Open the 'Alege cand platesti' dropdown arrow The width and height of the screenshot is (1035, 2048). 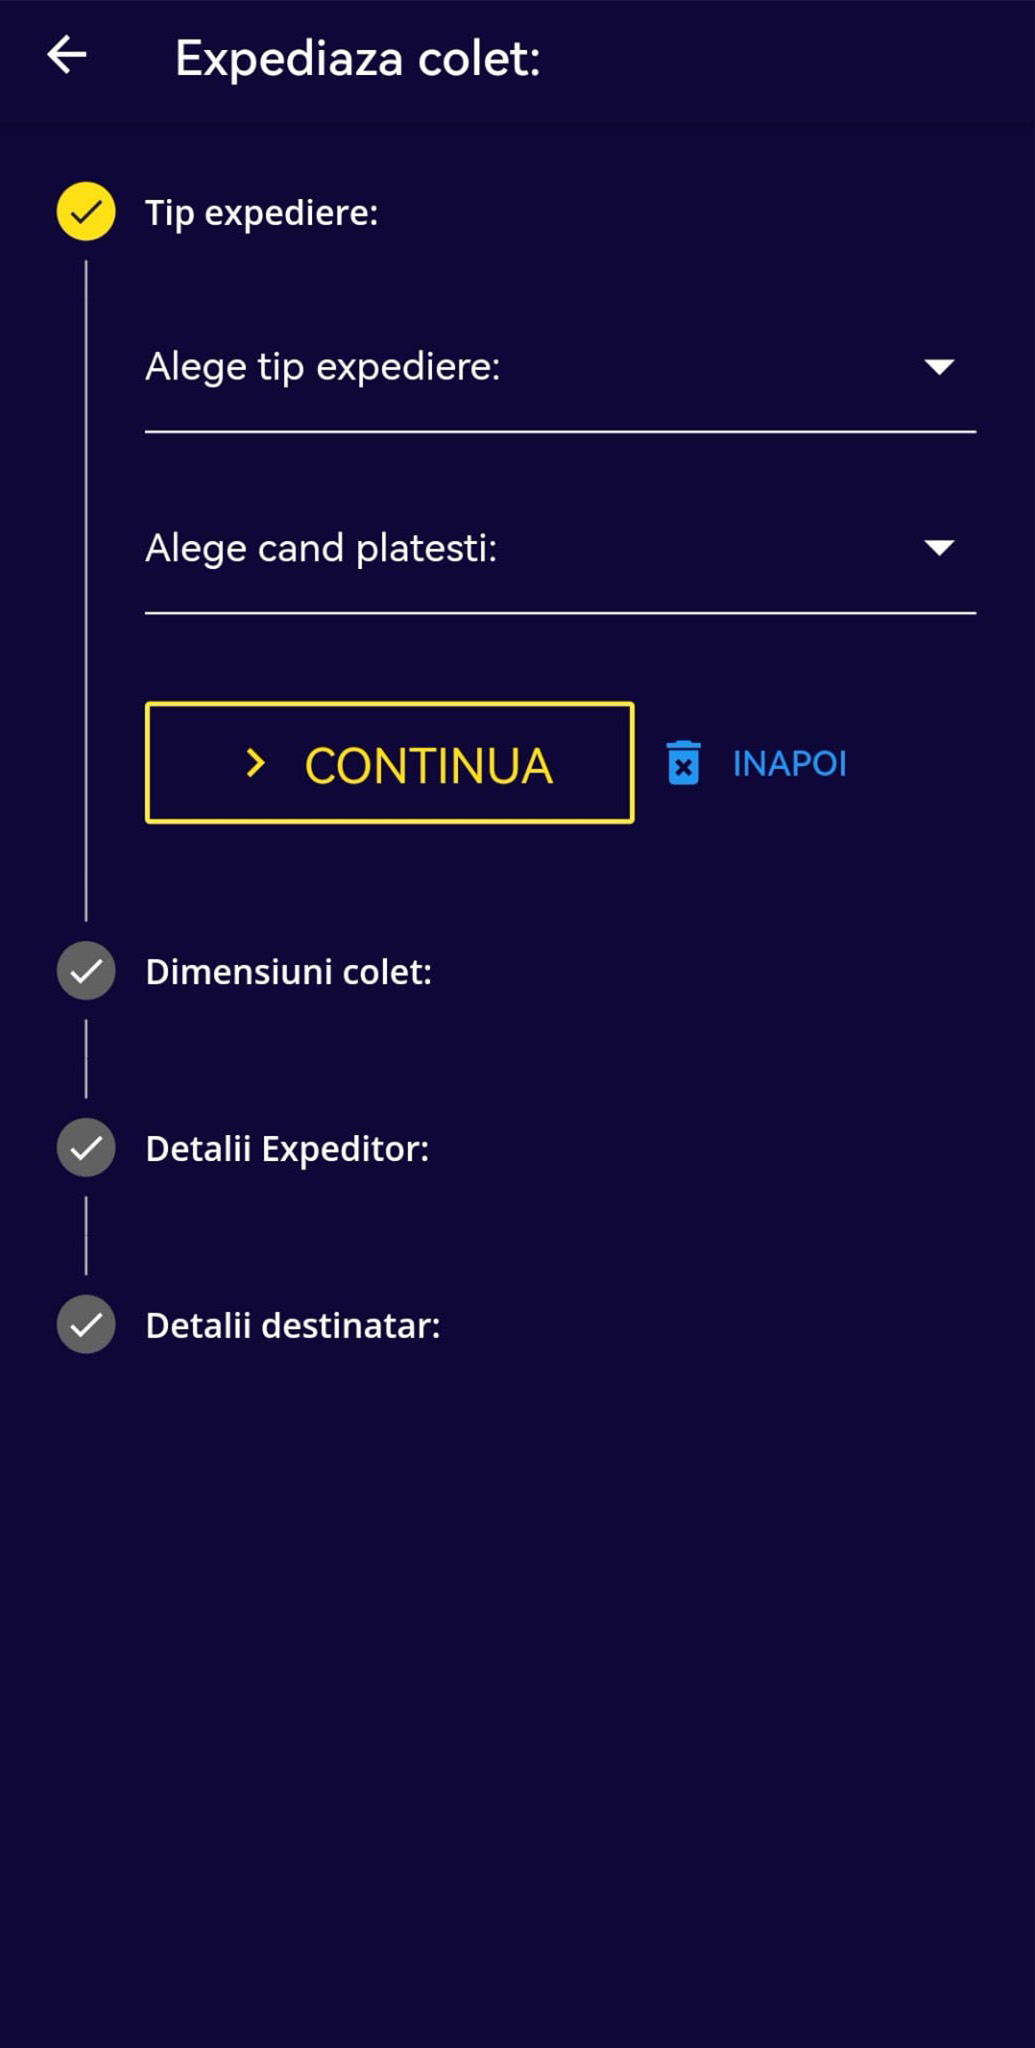(939, 548)
